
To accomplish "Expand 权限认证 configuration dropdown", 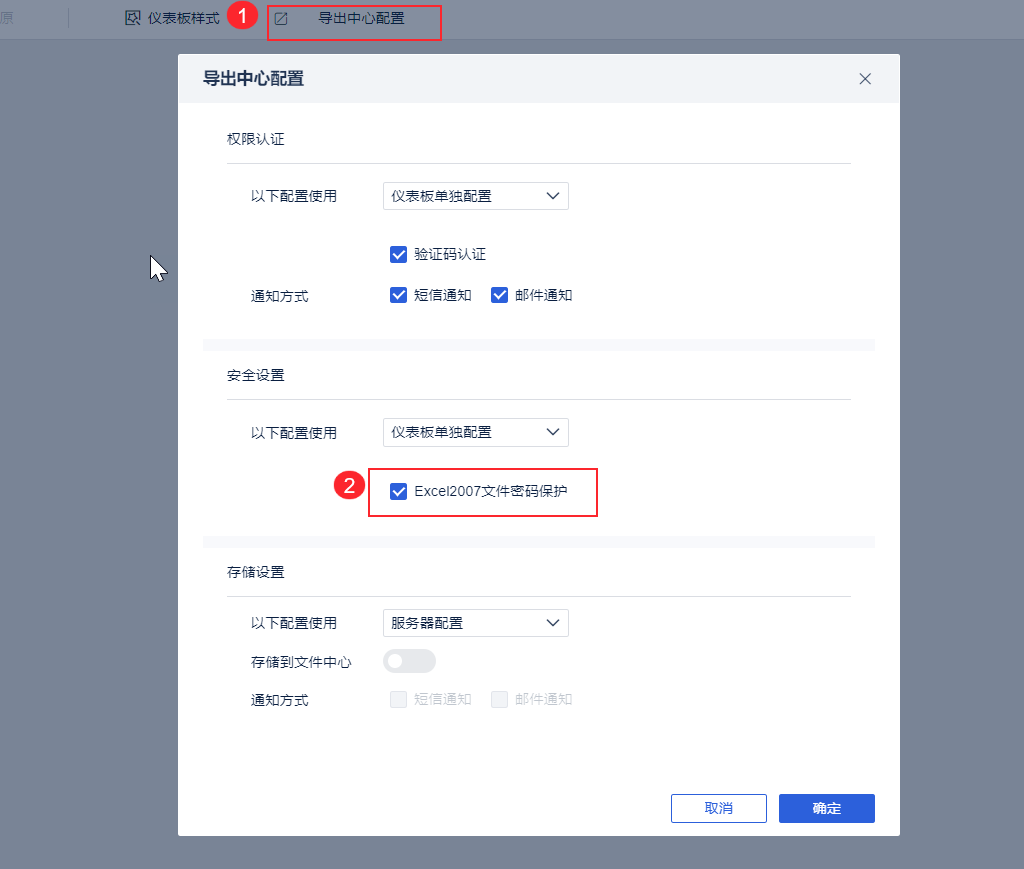I will pos(475,196).
